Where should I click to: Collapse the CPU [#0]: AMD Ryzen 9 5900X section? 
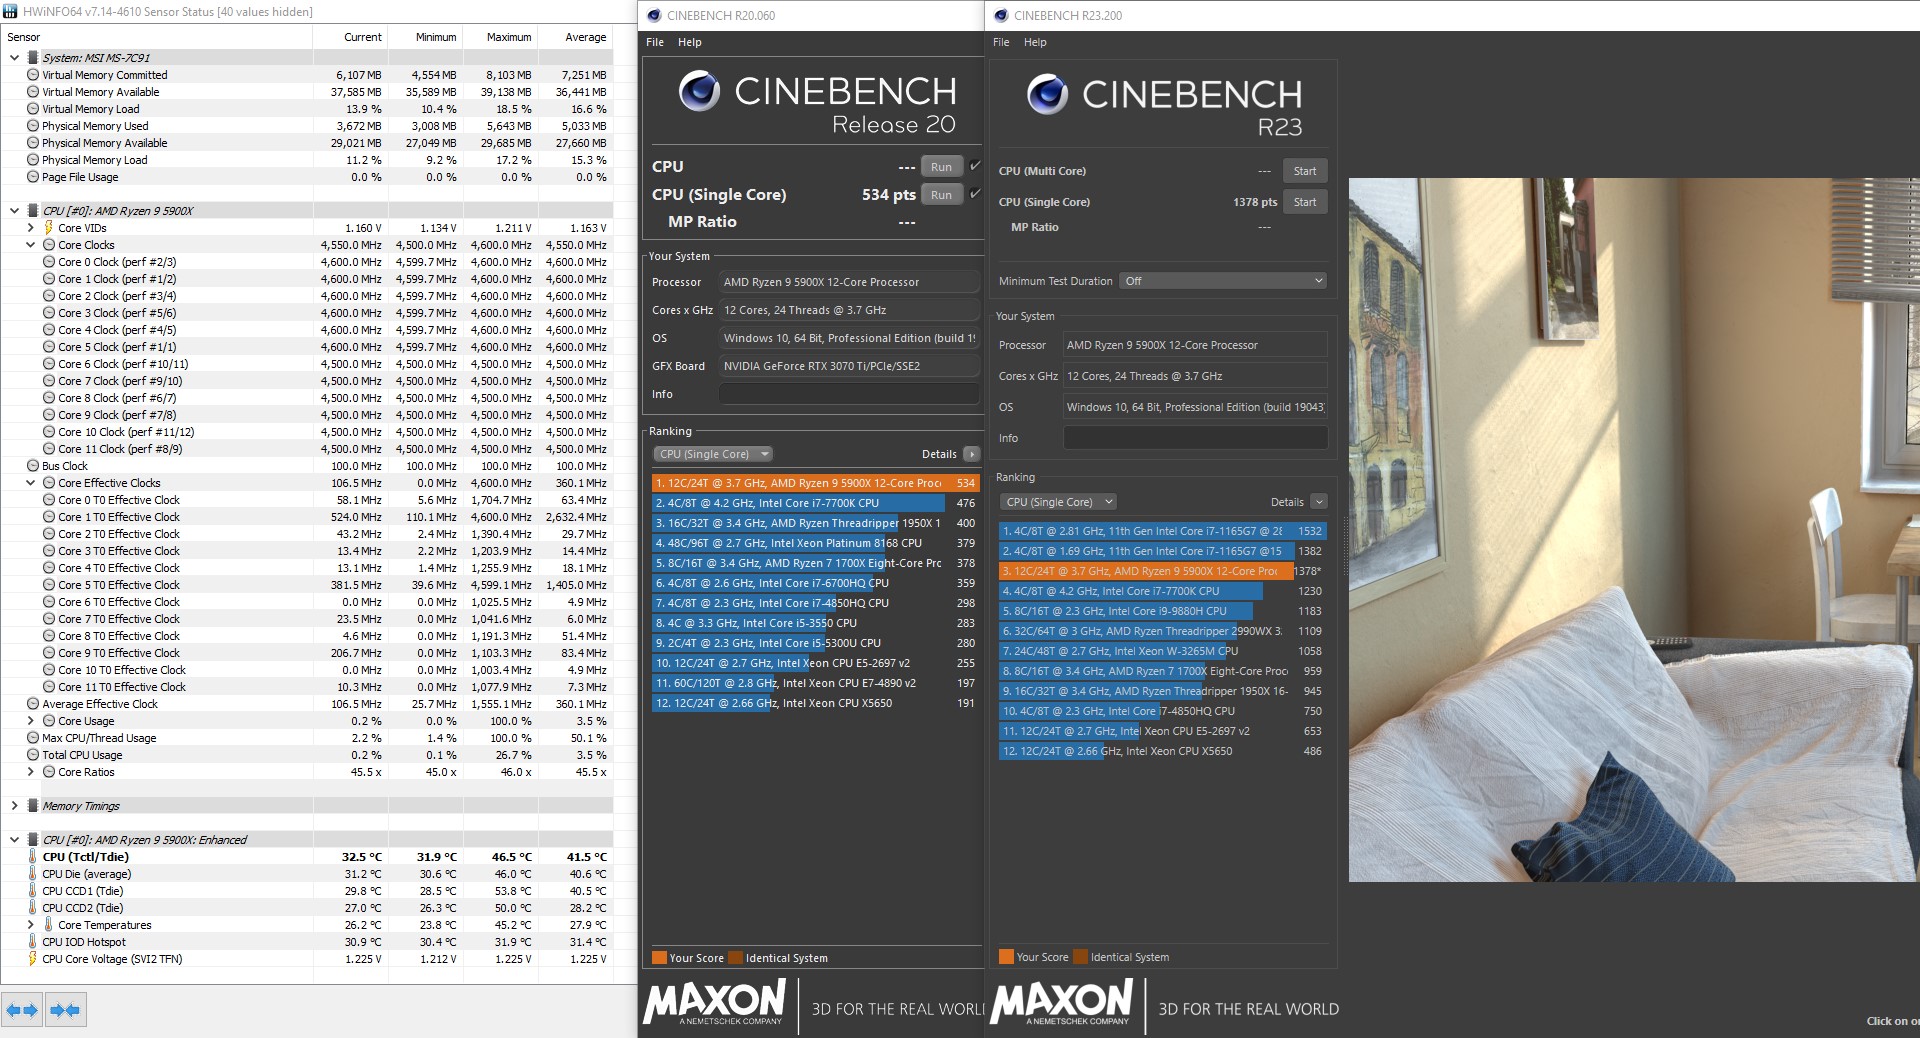tap(14, 211)
